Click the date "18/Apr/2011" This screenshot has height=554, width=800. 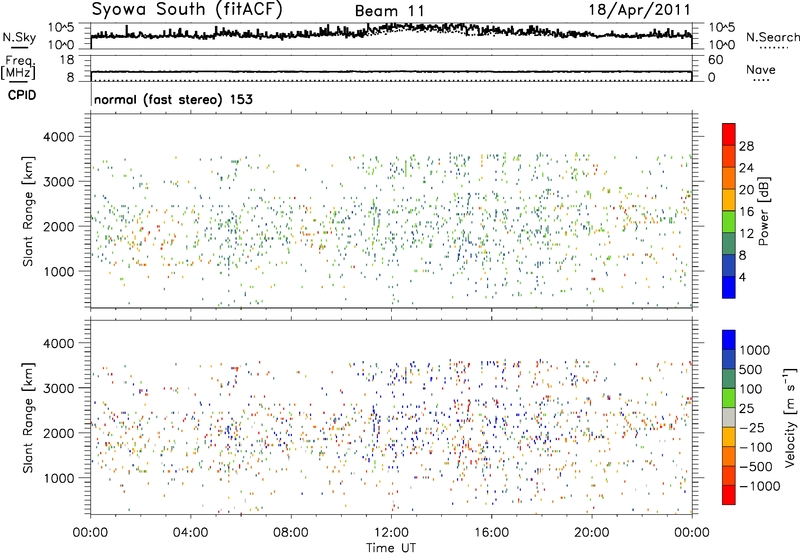point(640,10)
